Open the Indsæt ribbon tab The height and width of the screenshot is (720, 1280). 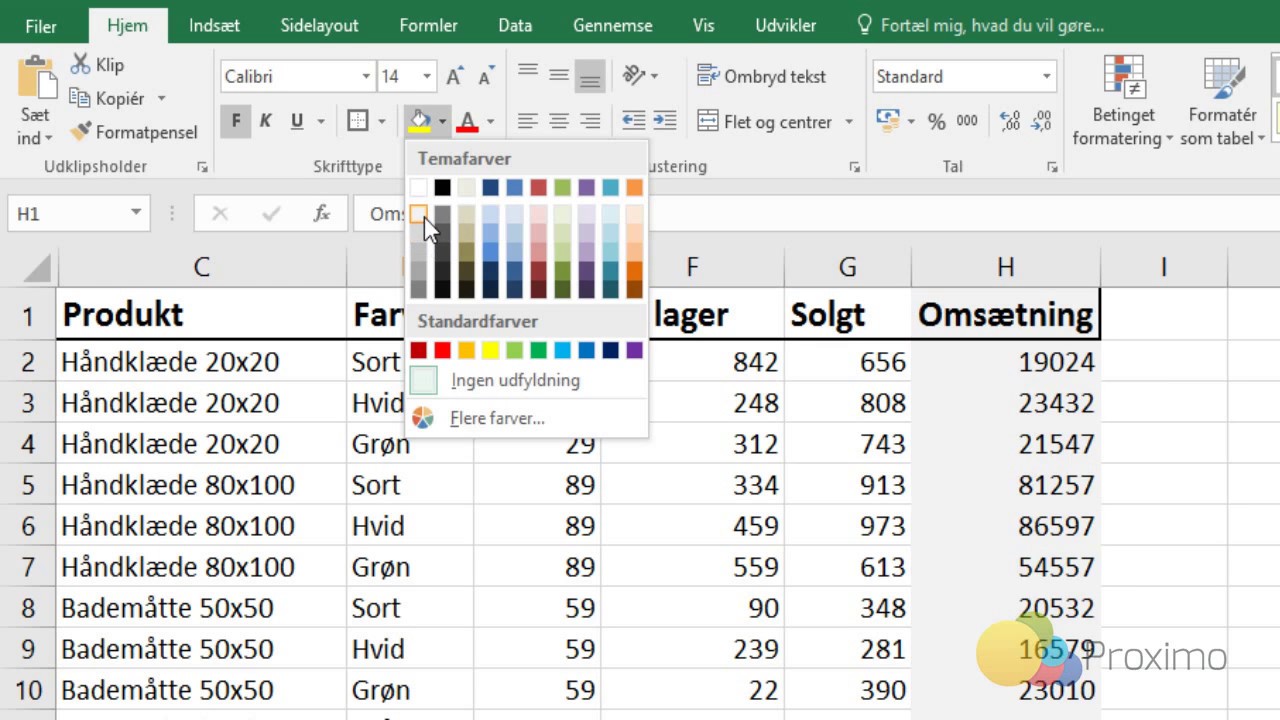[x=214, y=26]
